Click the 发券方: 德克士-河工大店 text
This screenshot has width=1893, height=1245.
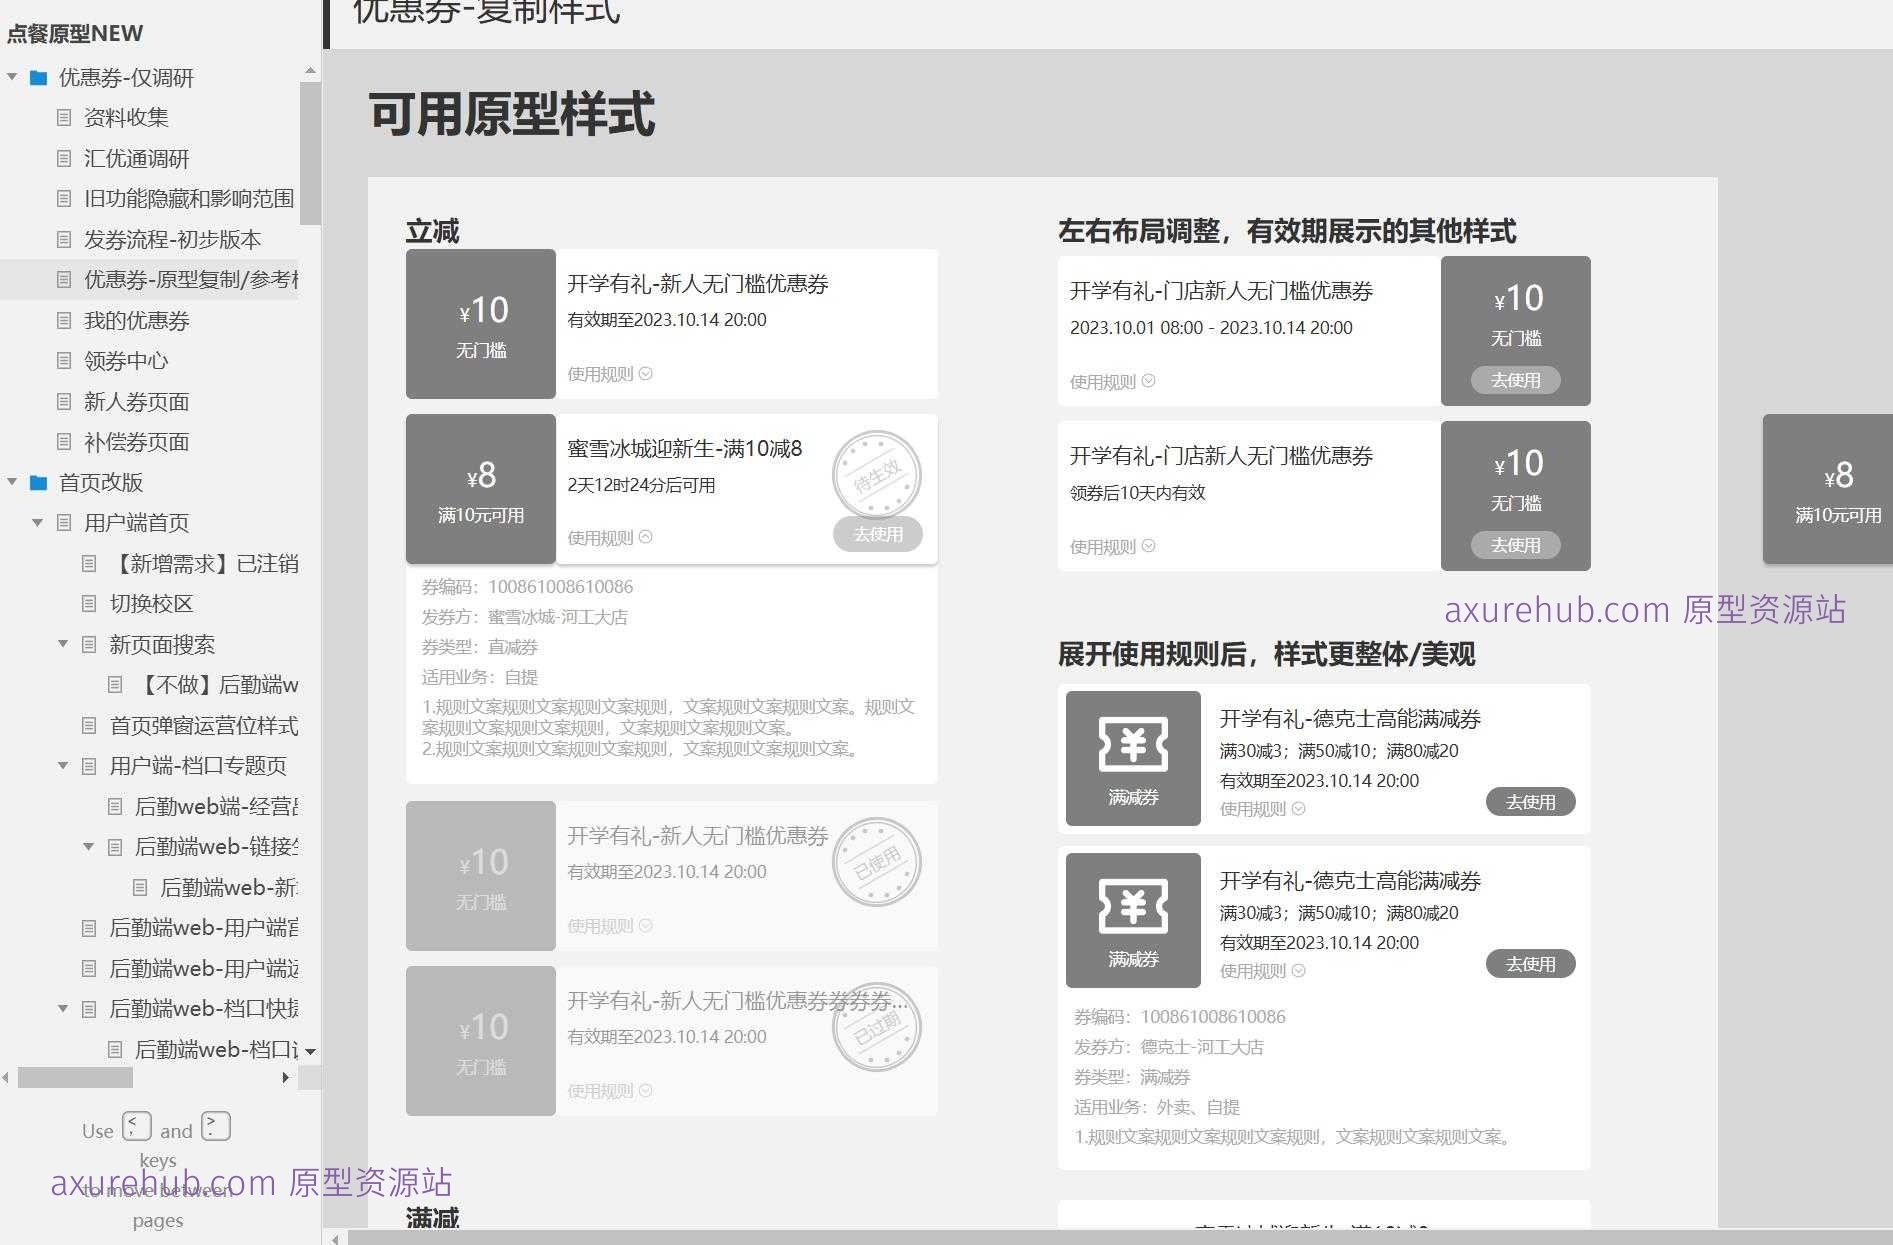point(1169,1047)
